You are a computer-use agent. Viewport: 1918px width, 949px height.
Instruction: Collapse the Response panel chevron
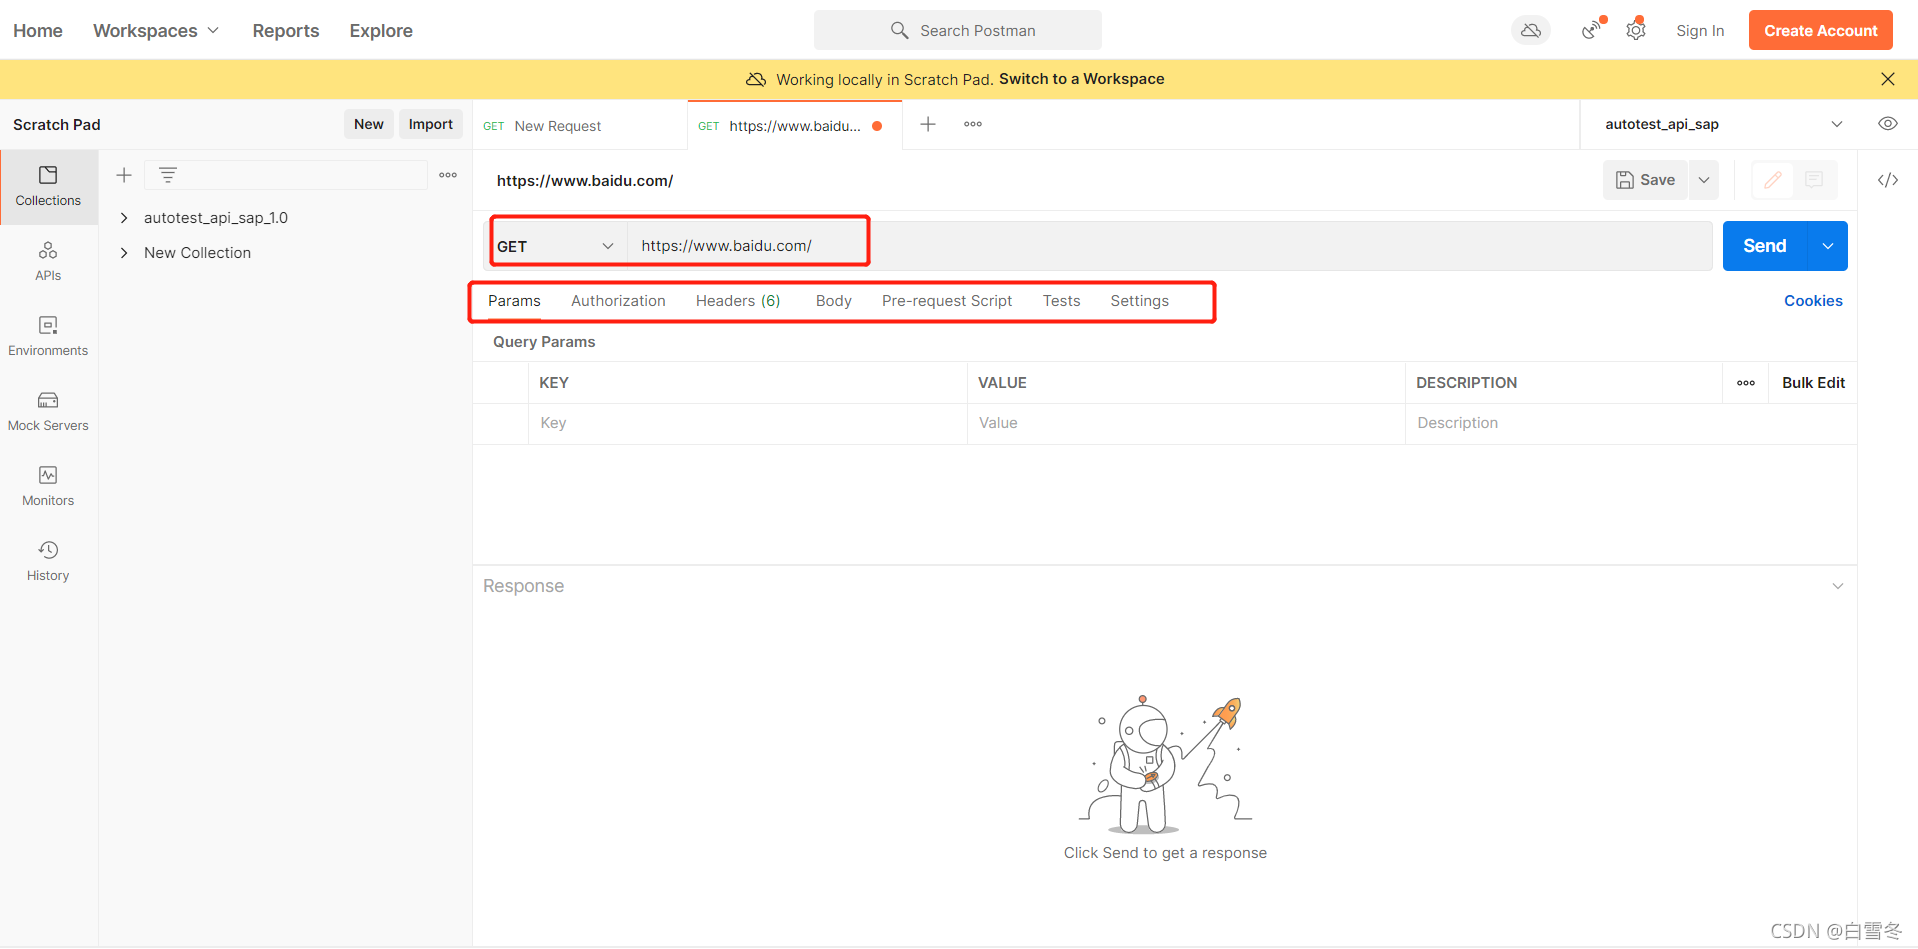click(x=1838, y=586)
